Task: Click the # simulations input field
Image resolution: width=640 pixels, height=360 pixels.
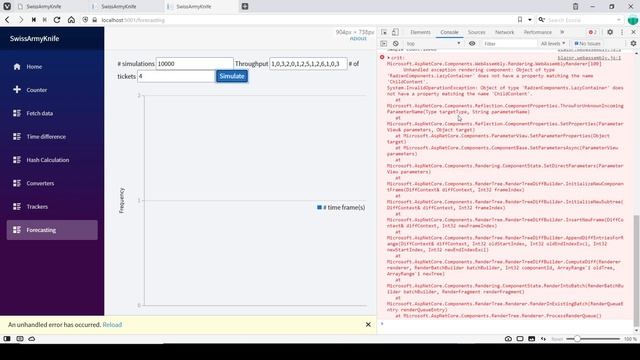Action: click(194, 64)
